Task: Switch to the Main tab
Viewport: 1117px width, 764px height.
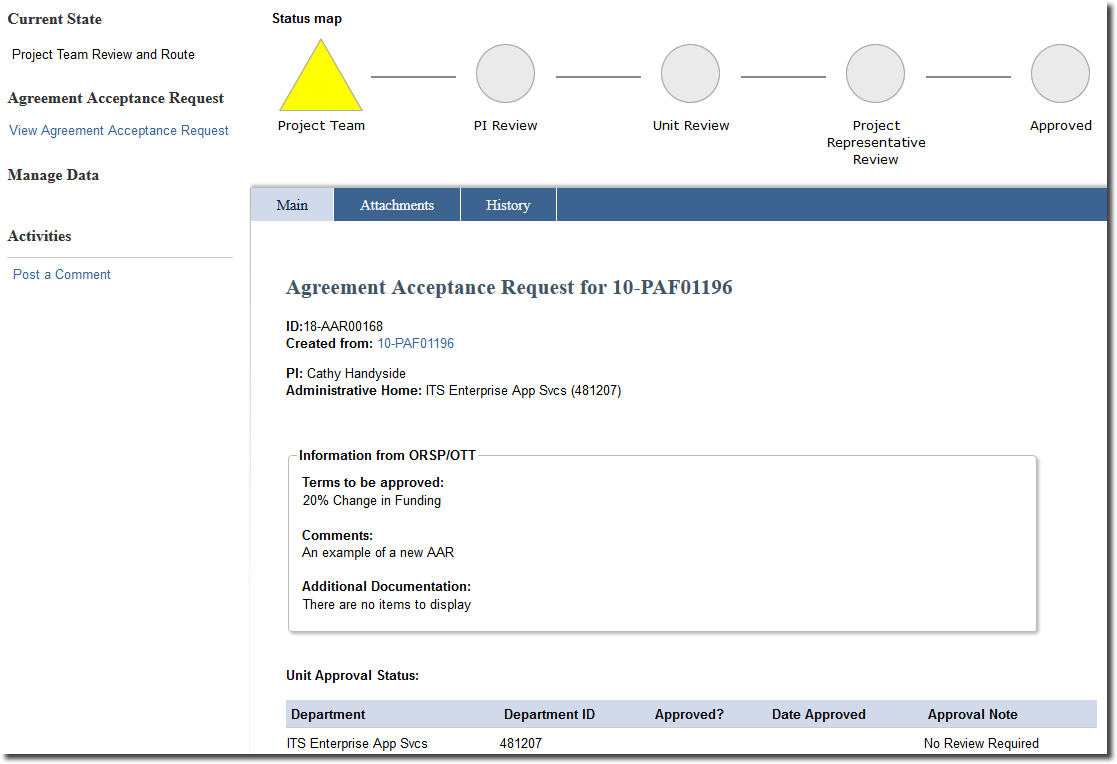Action: (x=292, y=205)
